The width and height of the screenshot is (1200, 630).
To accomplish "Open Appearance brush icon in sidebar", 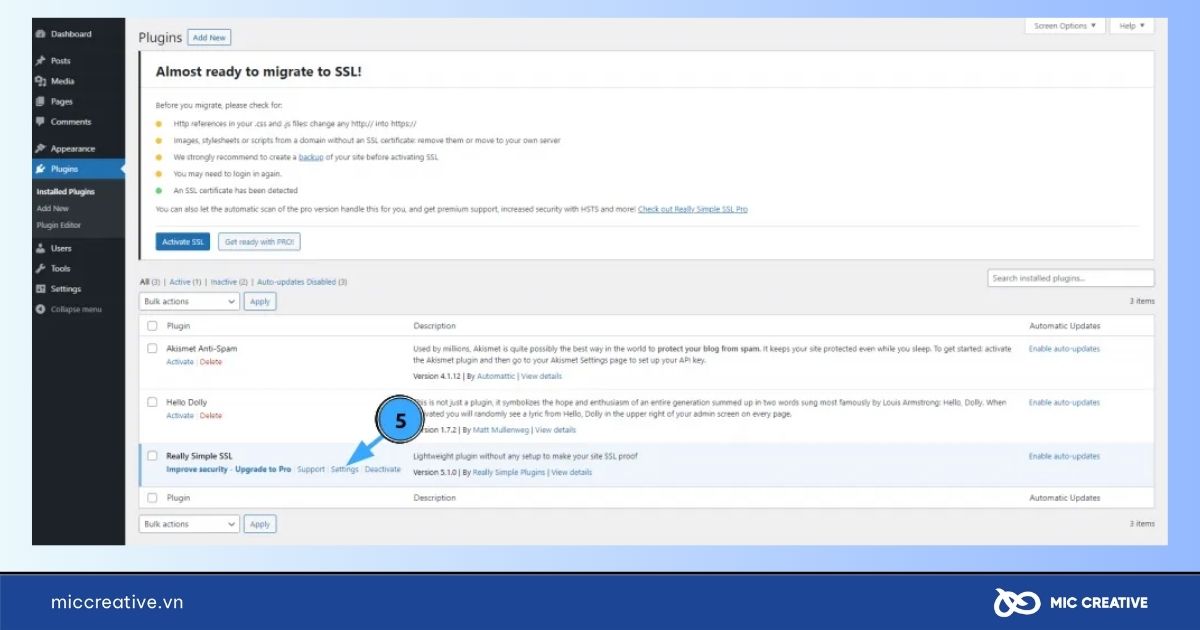I will tap(40, 148).
